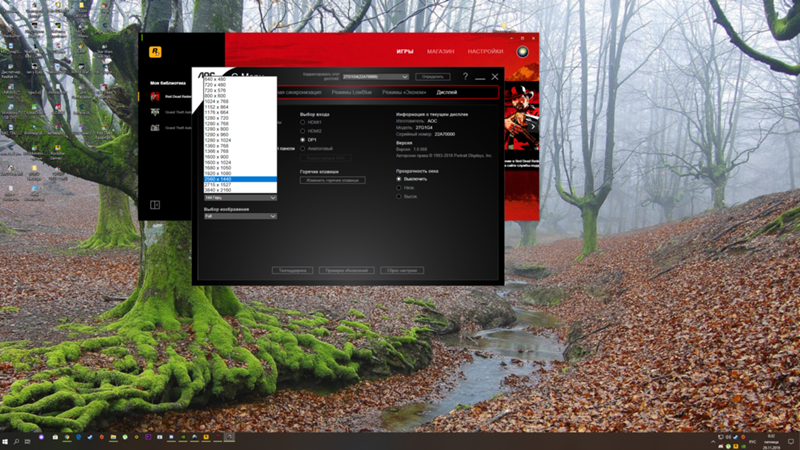Switch input language via РУС indicator

tap(753, 442)
